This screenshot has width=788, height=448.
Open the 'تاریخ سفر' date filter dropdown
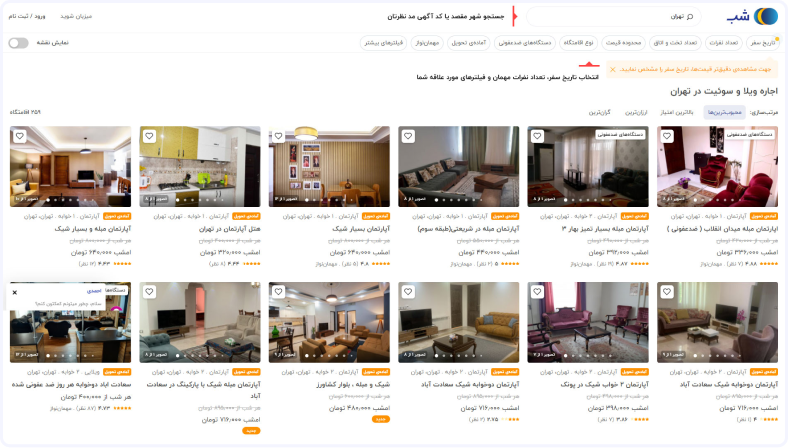(762, 43)
